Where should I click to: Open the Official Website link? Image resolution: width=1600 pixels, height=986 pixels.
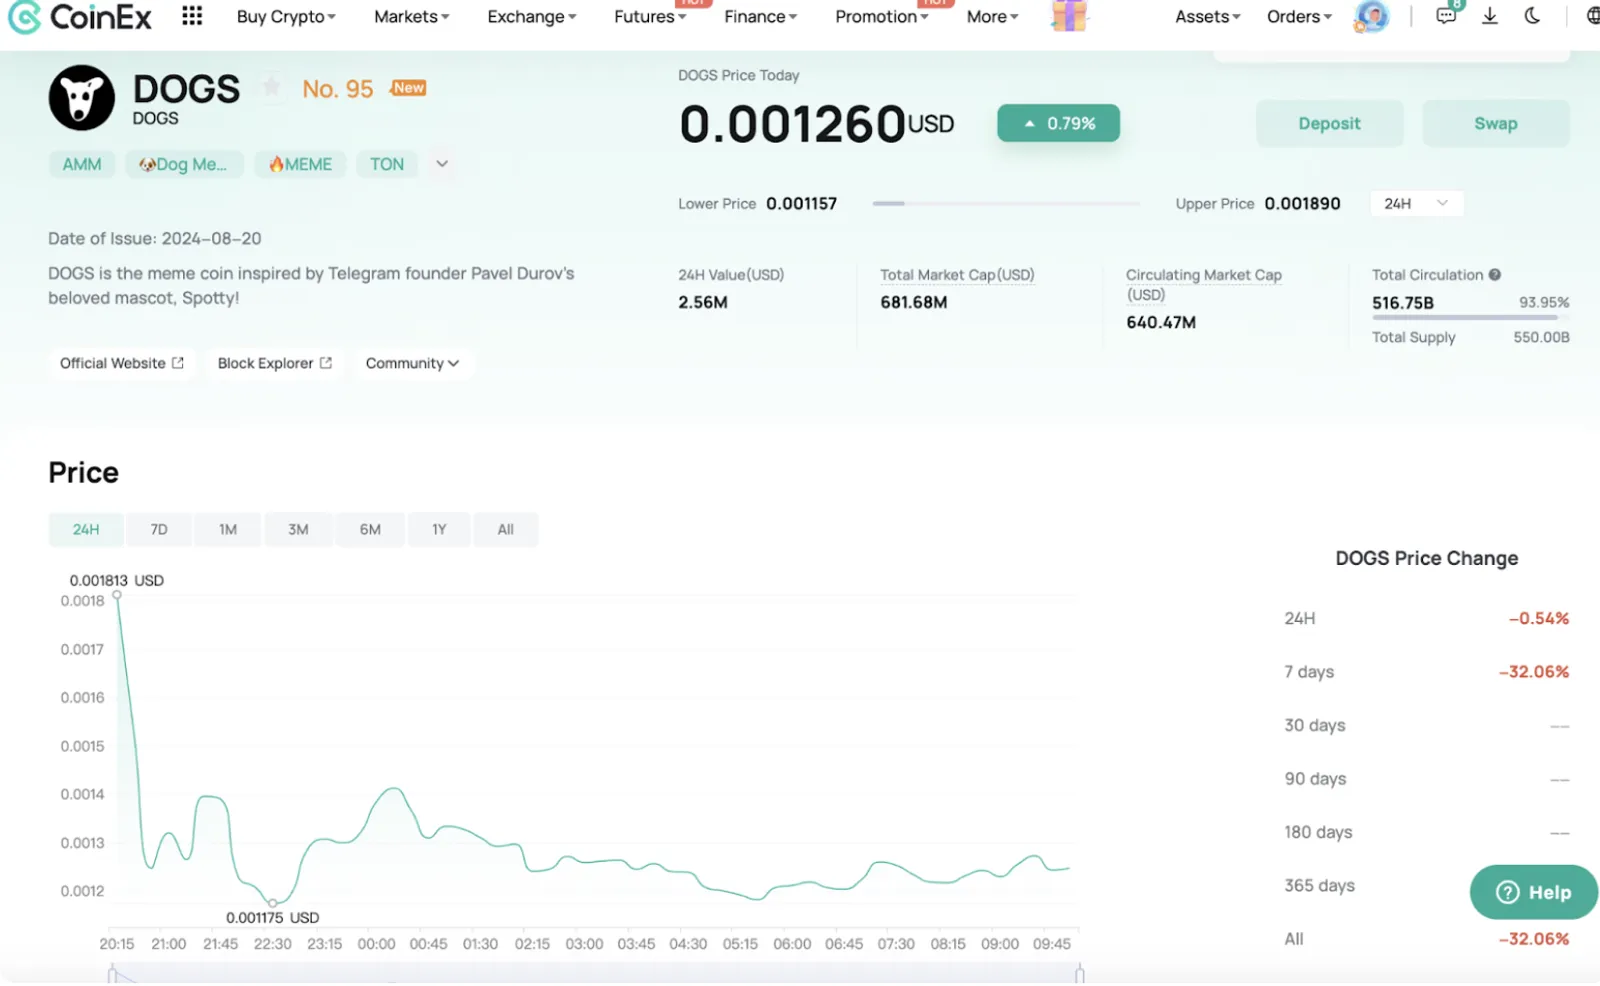[122, 363]
